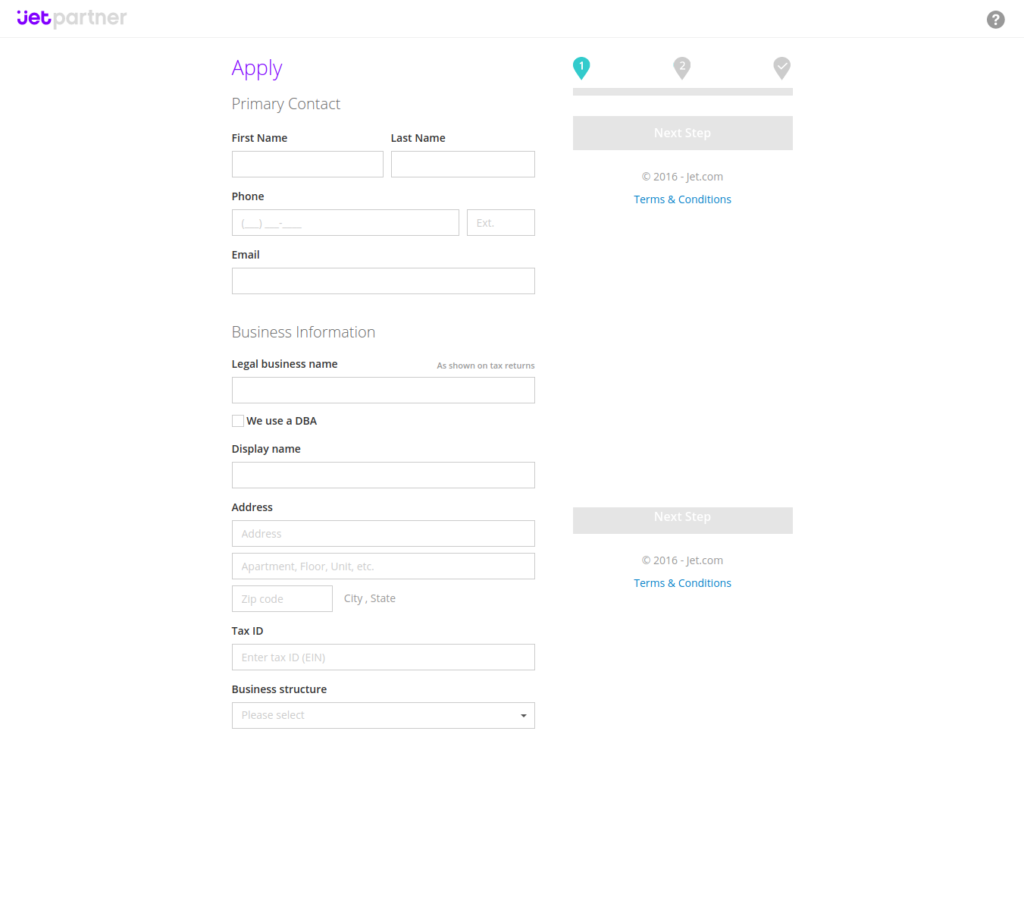The image size is (1024, 910).
Task: Open the lower Terms & Conditions link
Action: pyautogui.click(x=682, y=583)
